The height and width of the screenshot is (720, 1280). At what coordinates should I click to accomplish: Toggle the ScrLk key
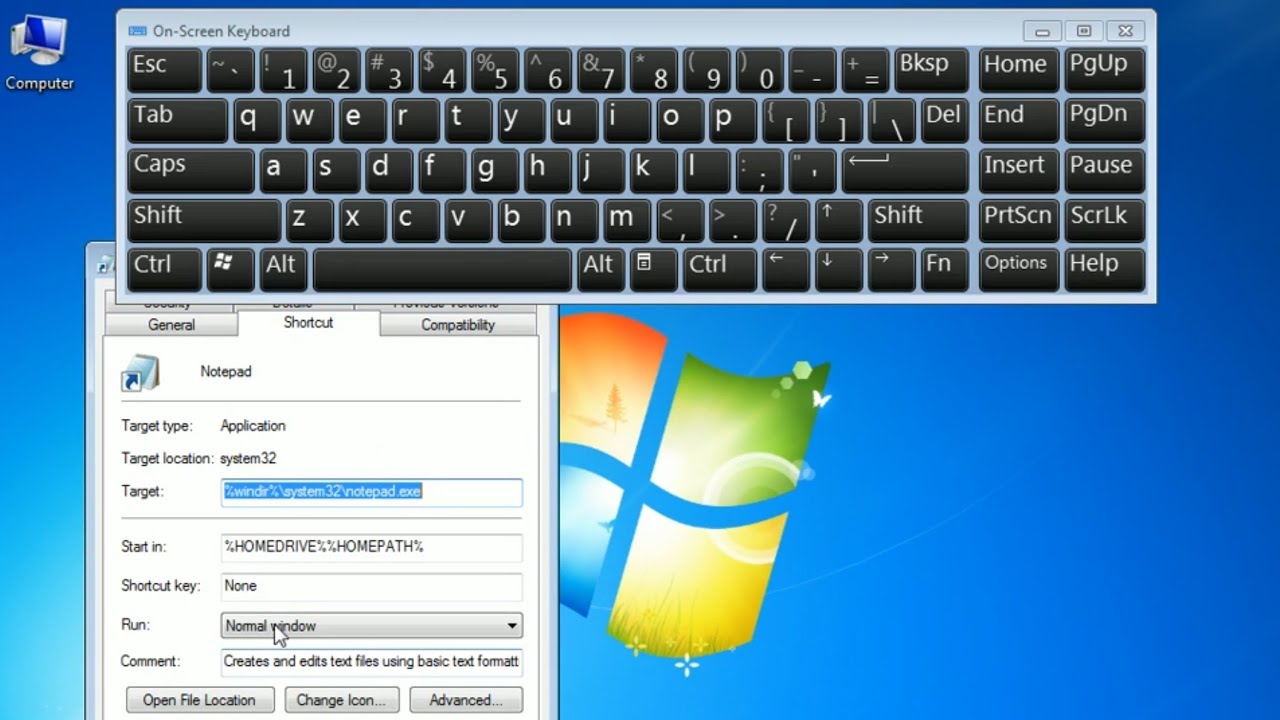1105,220
